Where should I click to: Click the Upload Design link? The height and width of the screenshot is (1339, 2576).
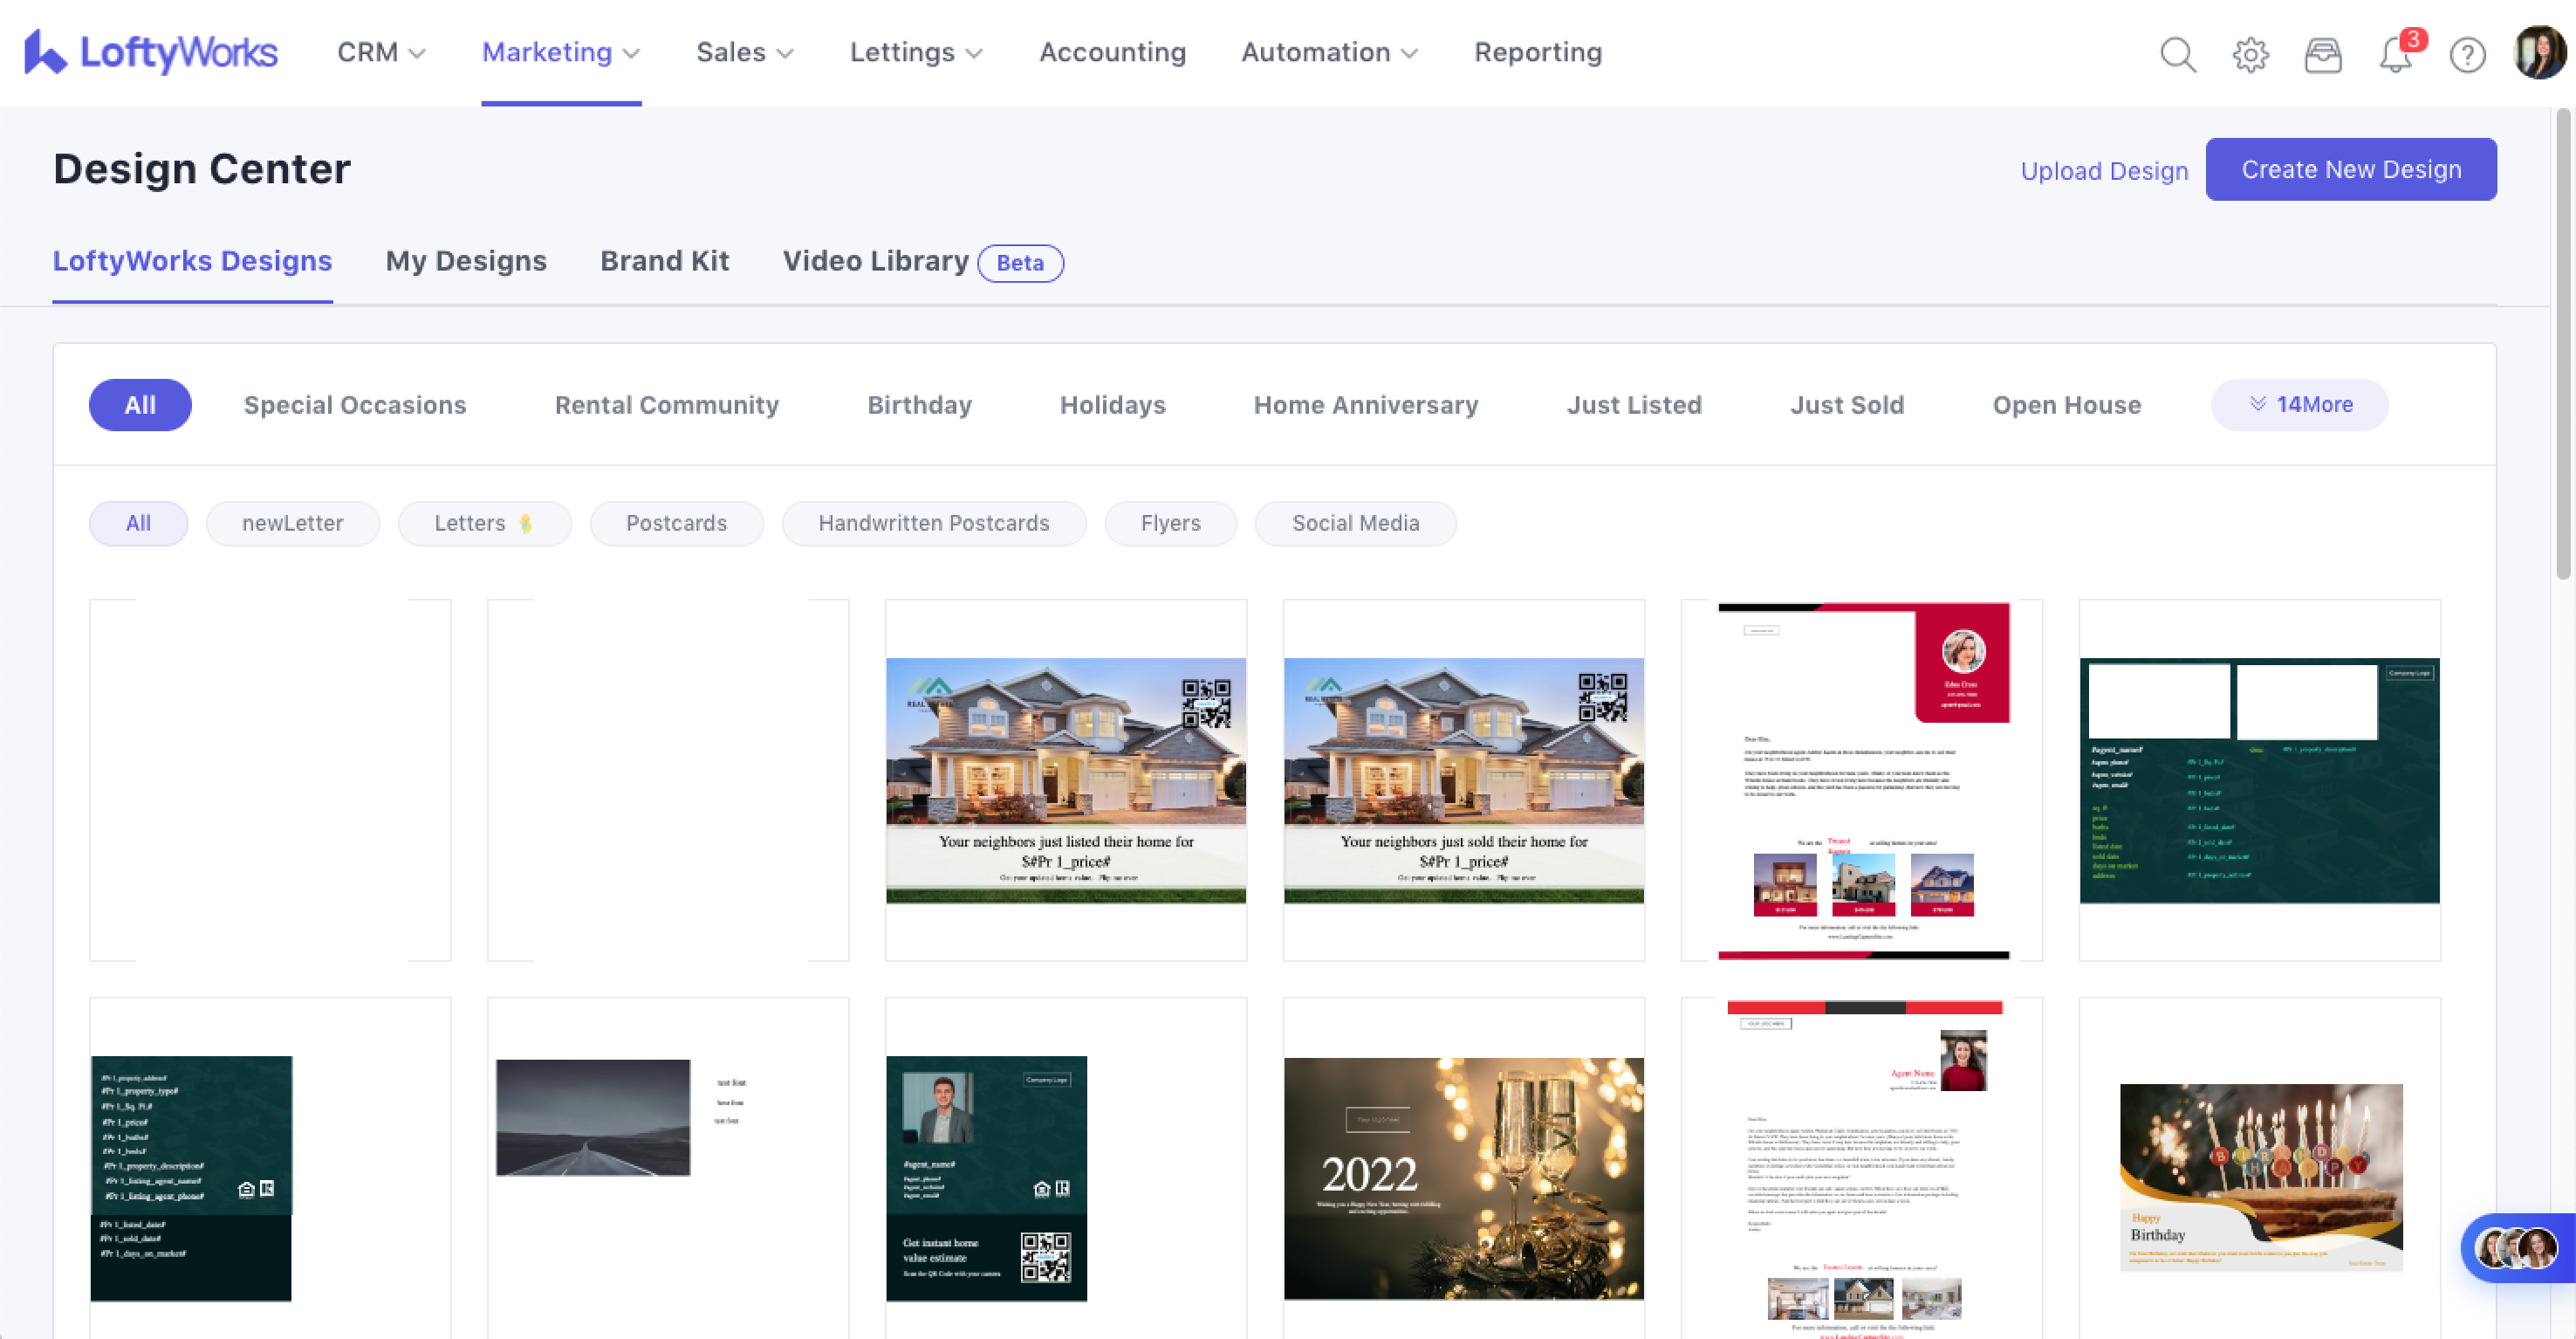(x=2104, y=171)
